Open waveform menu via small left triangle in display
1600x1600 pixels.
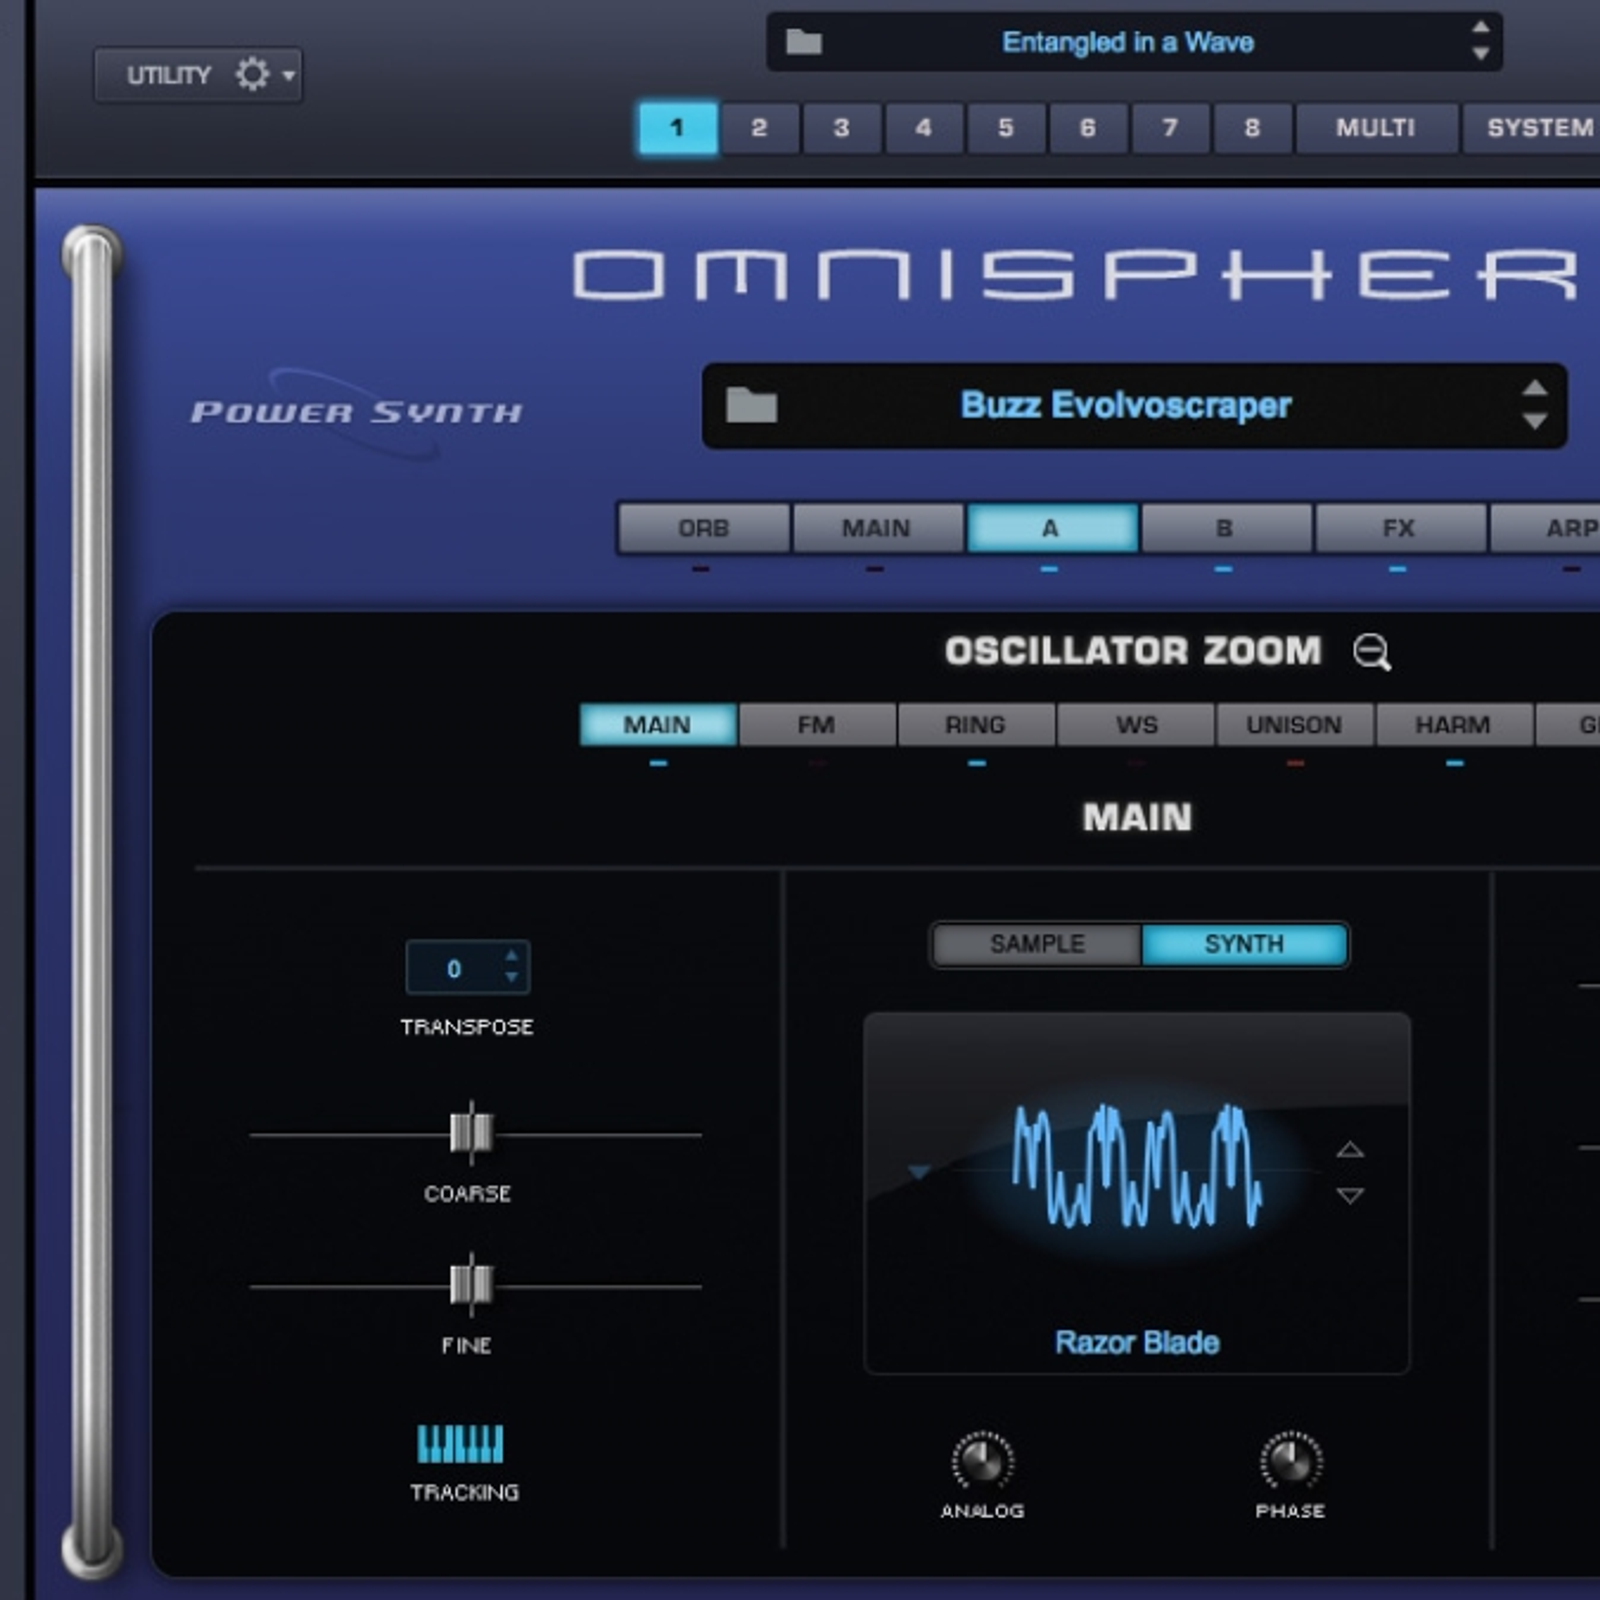[918, 1171]
